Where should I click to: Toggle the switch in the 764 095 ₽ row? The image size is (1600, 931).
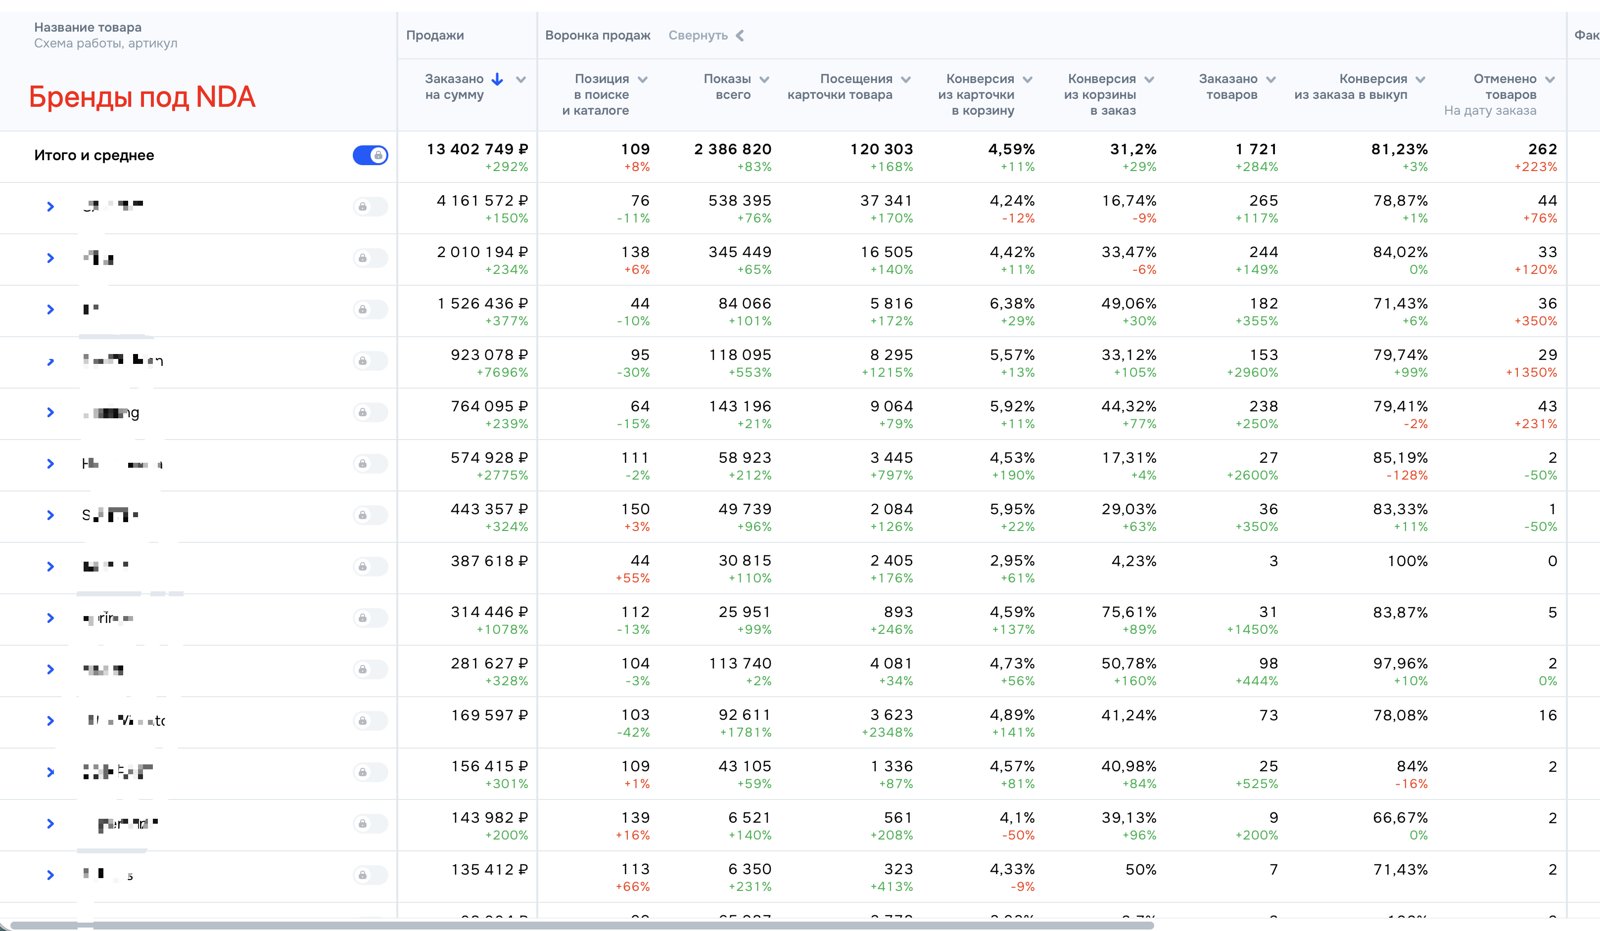point(370,413)
